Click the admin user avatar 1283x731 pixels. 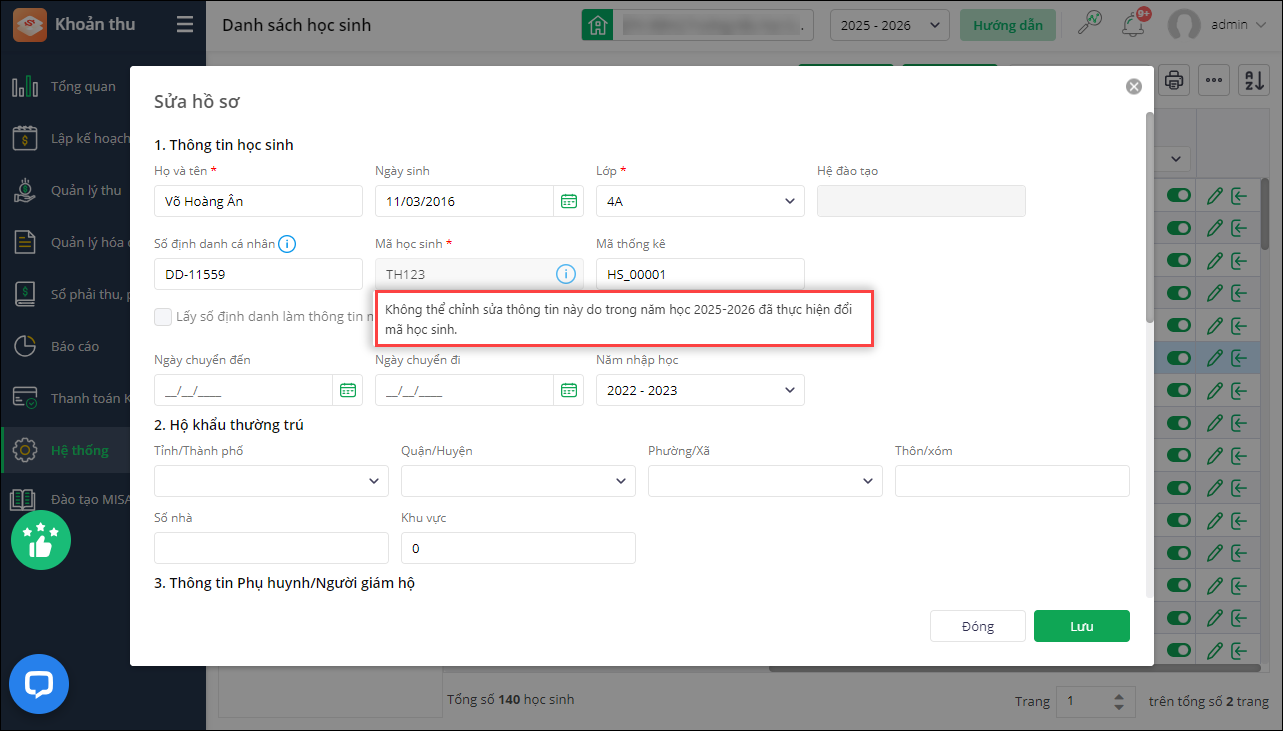point(1184,25)
